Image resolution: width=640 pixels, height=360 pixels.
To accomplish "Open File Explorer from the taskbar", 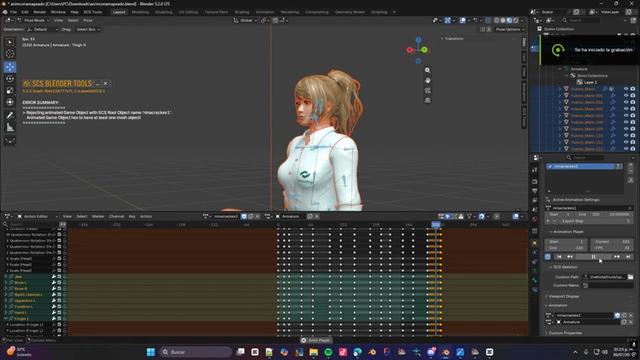I will [x=313, y=352].
